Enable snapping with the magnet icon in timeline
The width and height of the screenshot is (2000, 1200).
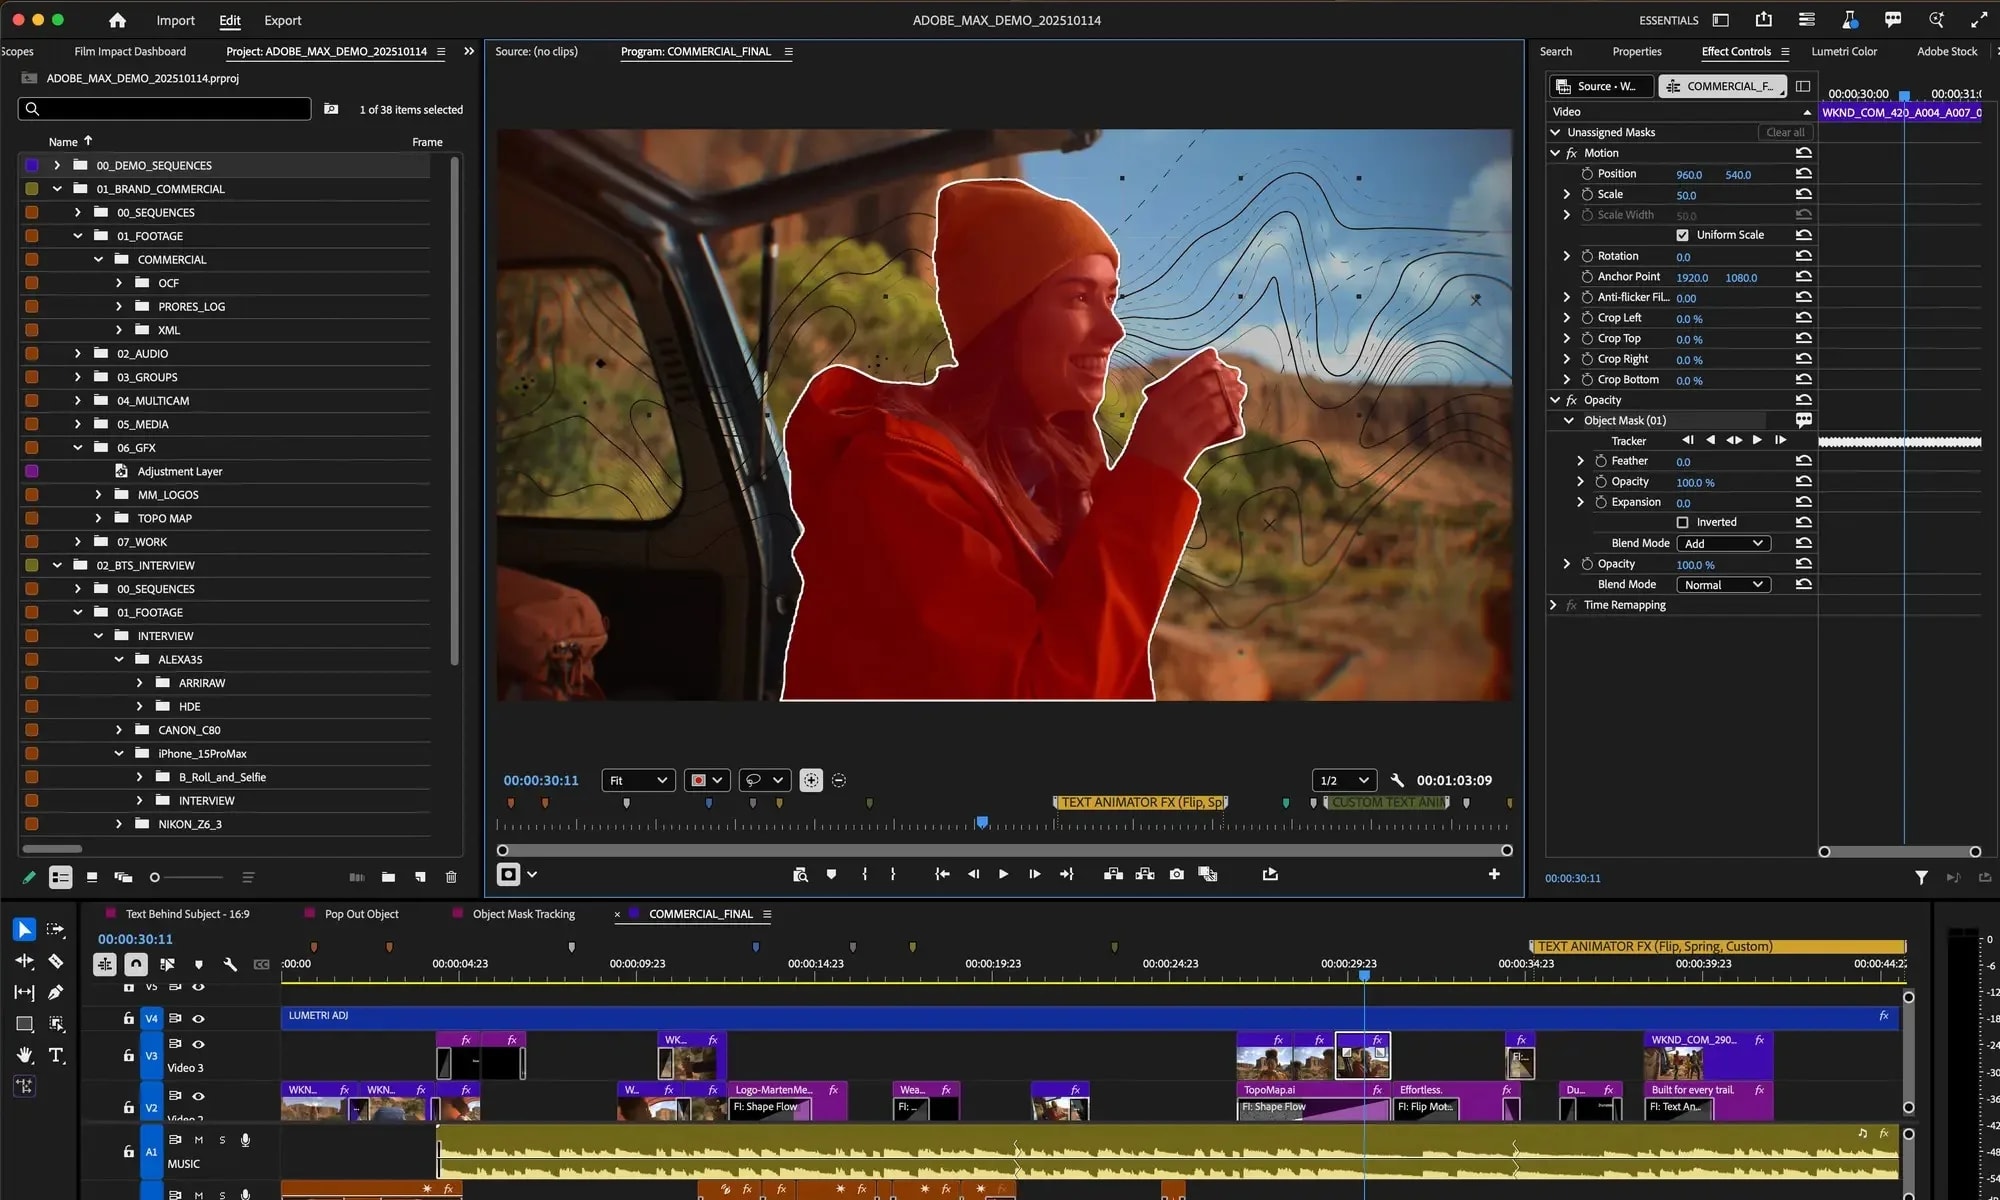[x=136, y=964]
